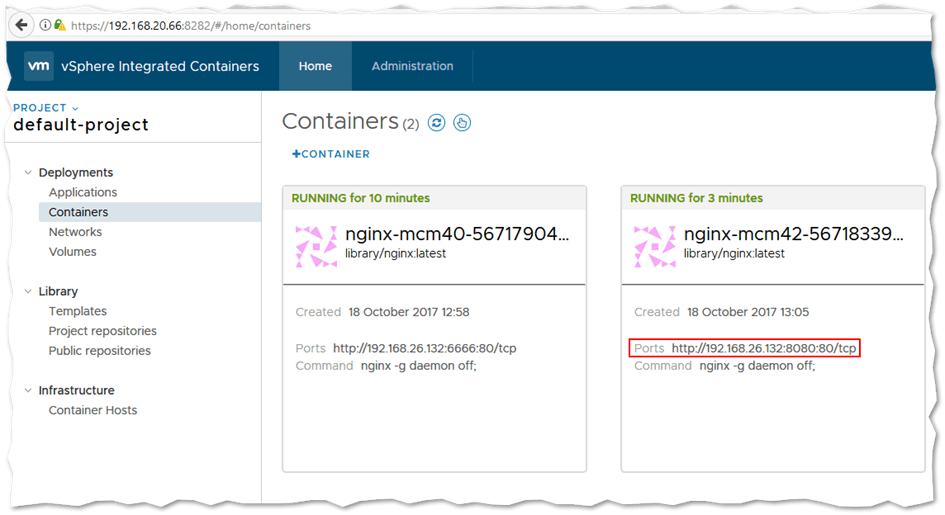Click the default-project name
This screenshot has height=515, width=945.
coord(81,125)
